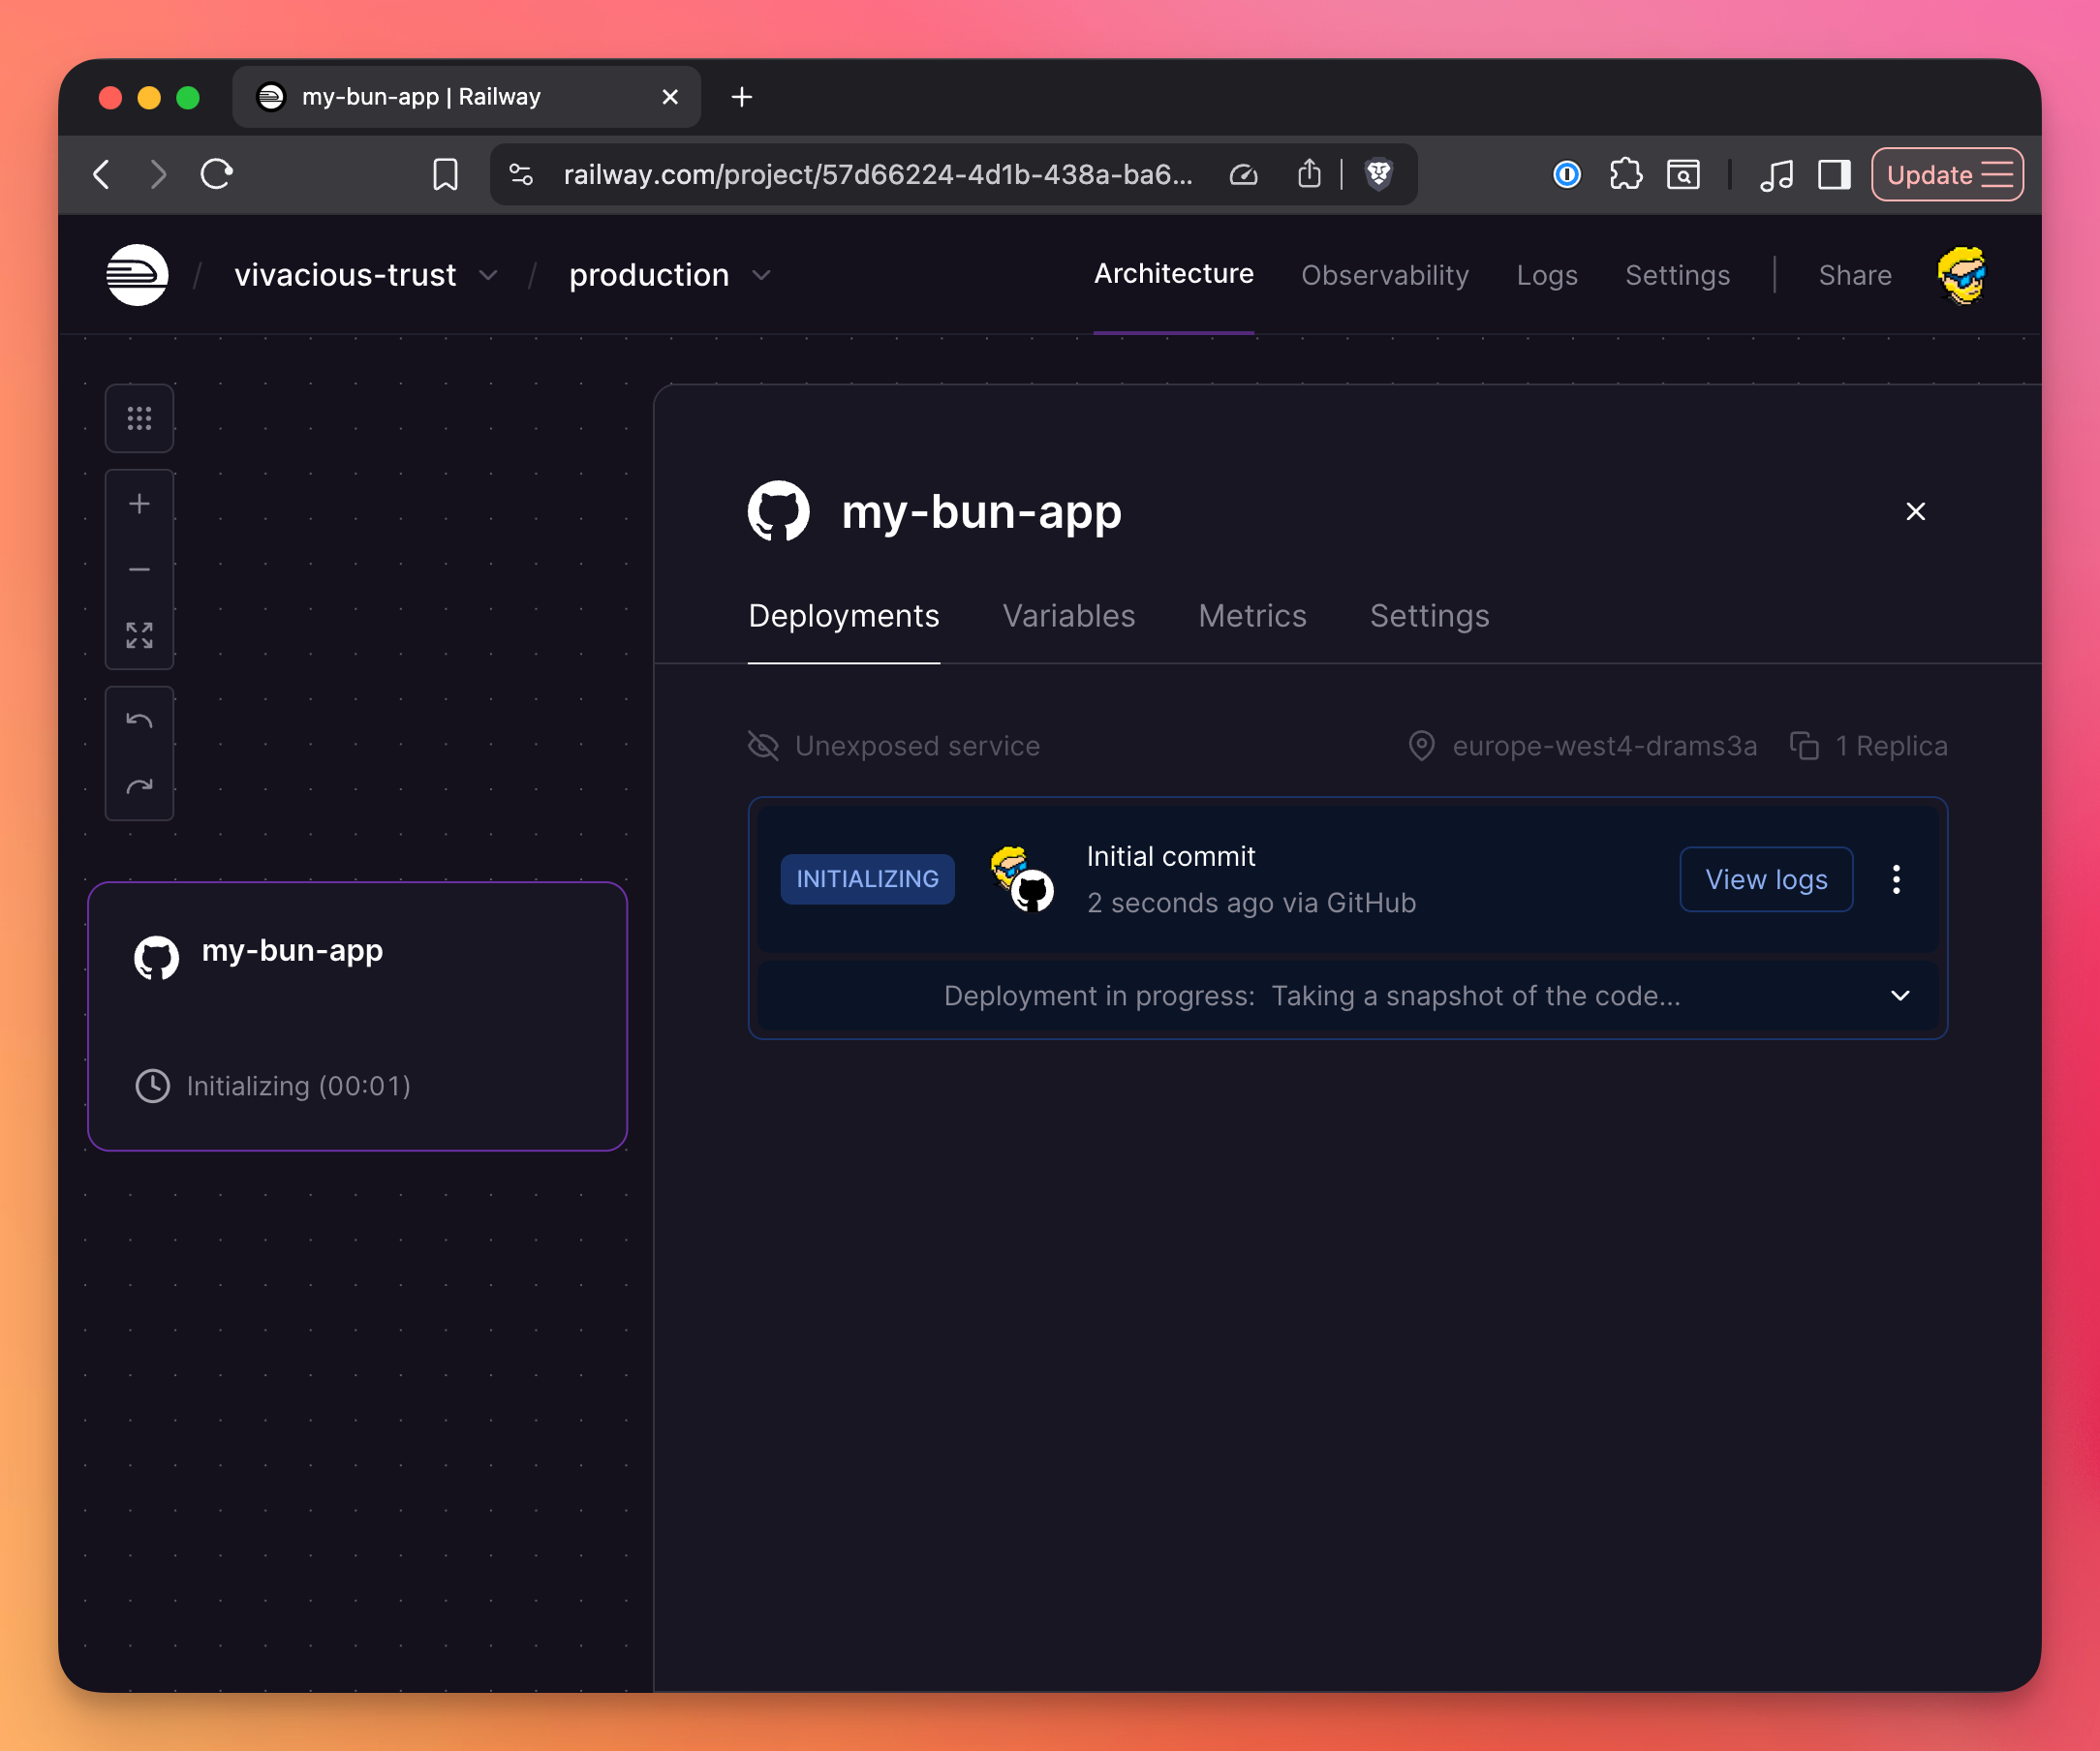Open the vivacious-trust project dropdown

365,275
